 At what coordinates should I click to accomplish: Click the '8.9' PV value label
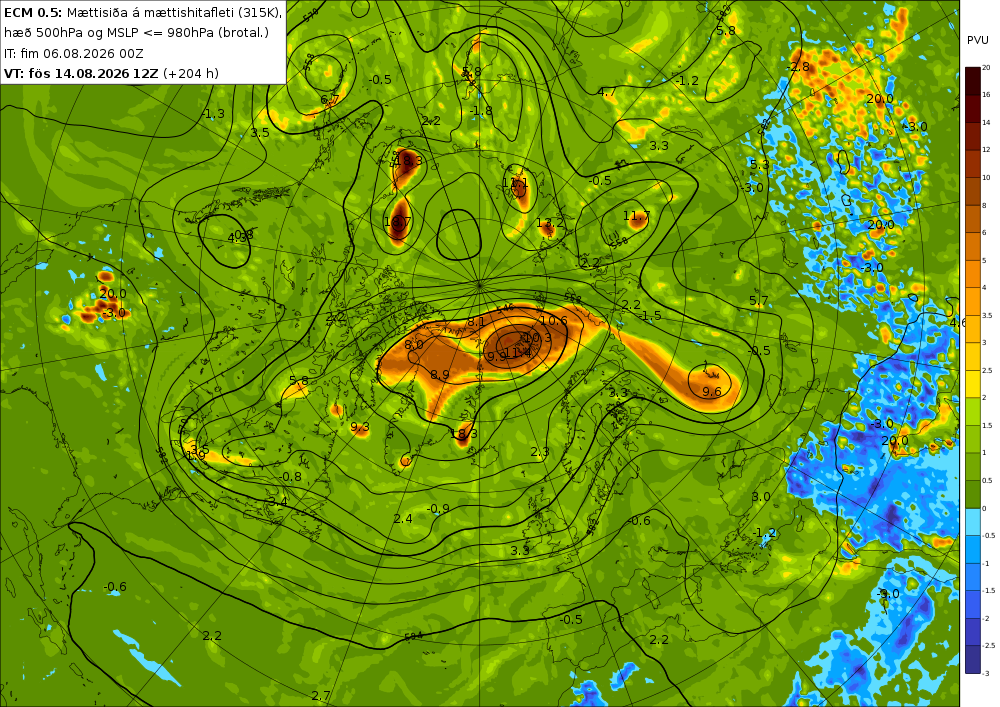[439, 374]
